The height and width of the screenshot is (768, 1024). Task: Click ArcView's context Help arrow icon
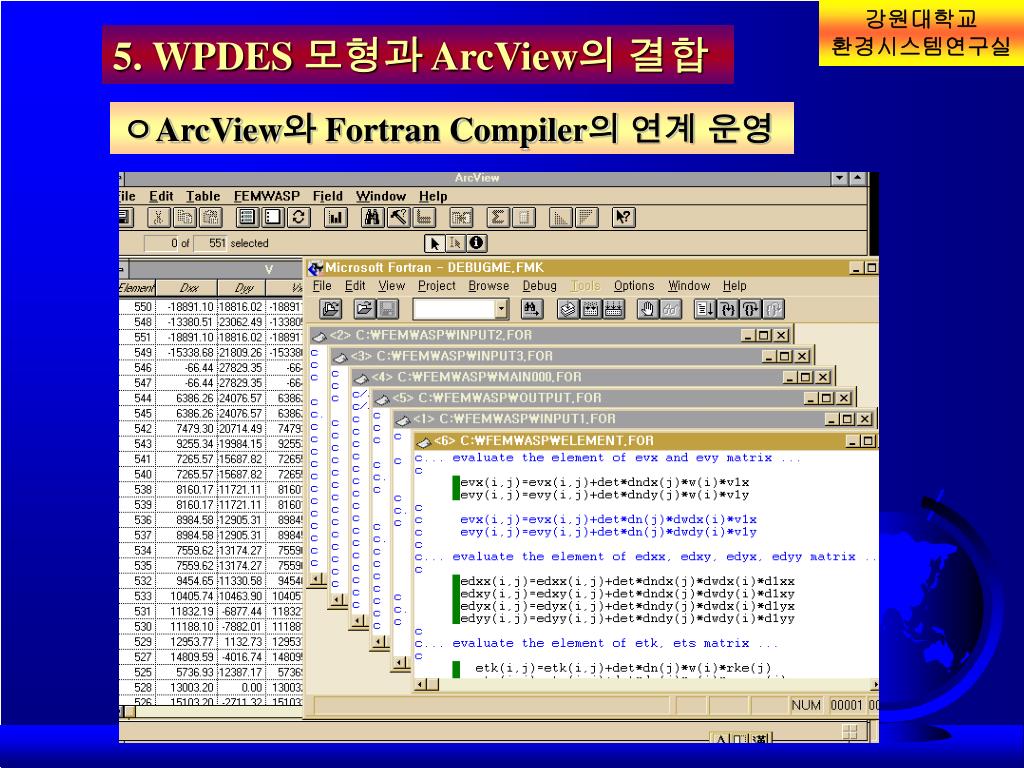623,217
